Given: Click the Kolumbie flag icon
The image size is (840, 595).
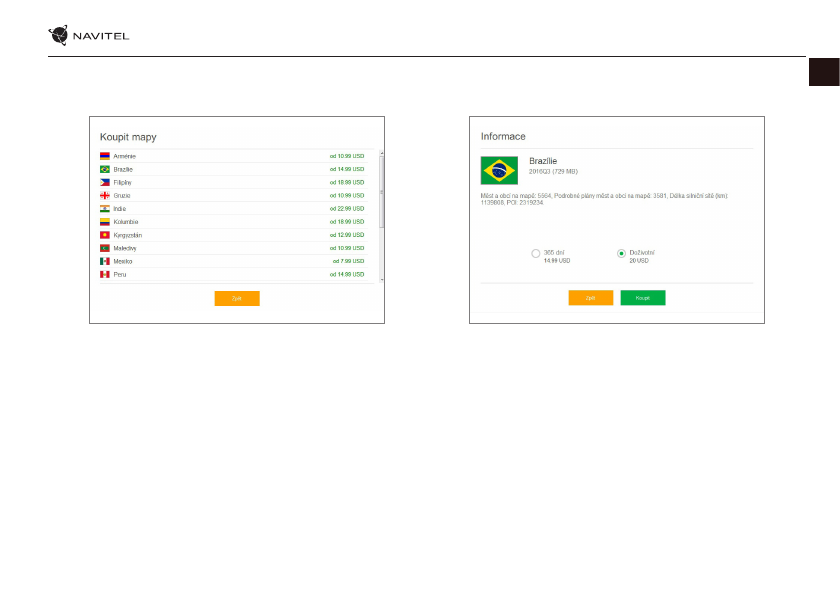Looking at the screenshot, I should (104, 221).
